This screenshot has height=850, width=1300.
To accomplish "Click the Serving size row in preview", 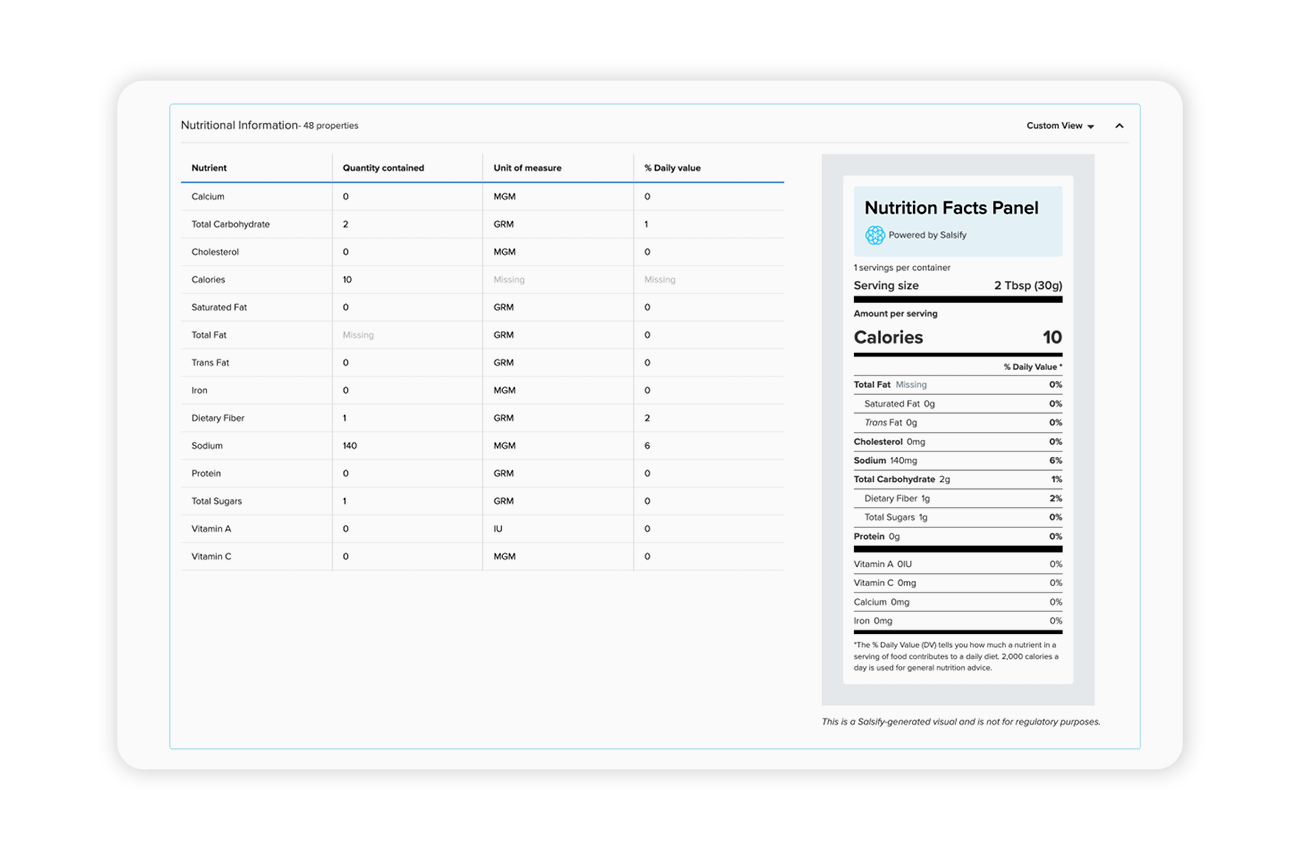I will tap(957, 285).
